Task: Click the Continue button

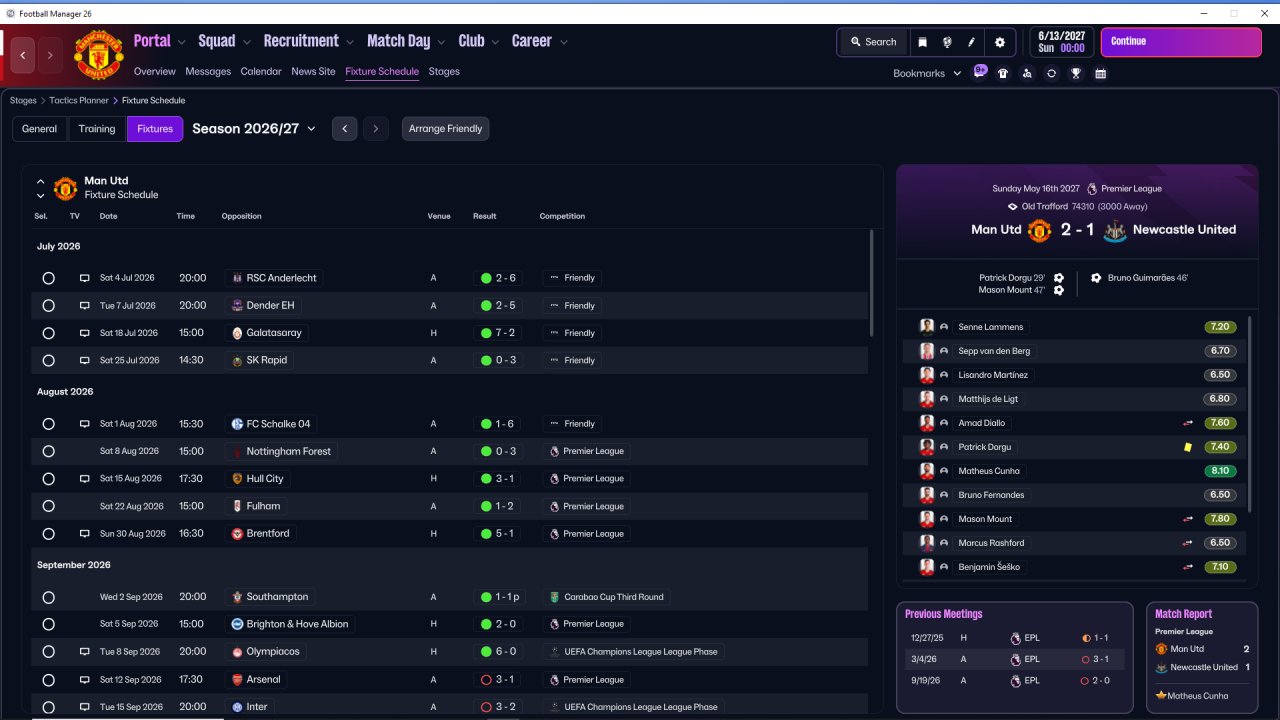Action: click(1181, 42)
